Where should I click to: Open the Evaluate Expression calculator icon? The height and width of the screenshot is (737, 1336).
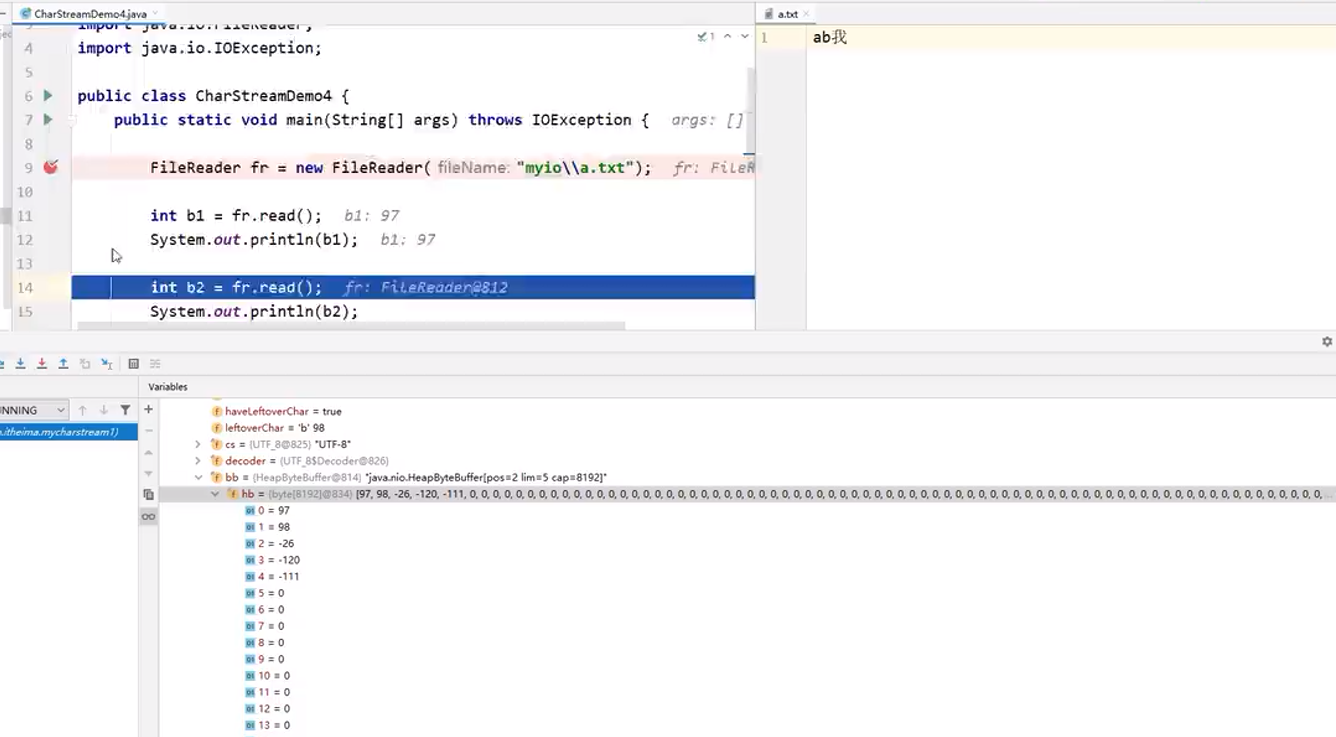[x=133, y=364]
